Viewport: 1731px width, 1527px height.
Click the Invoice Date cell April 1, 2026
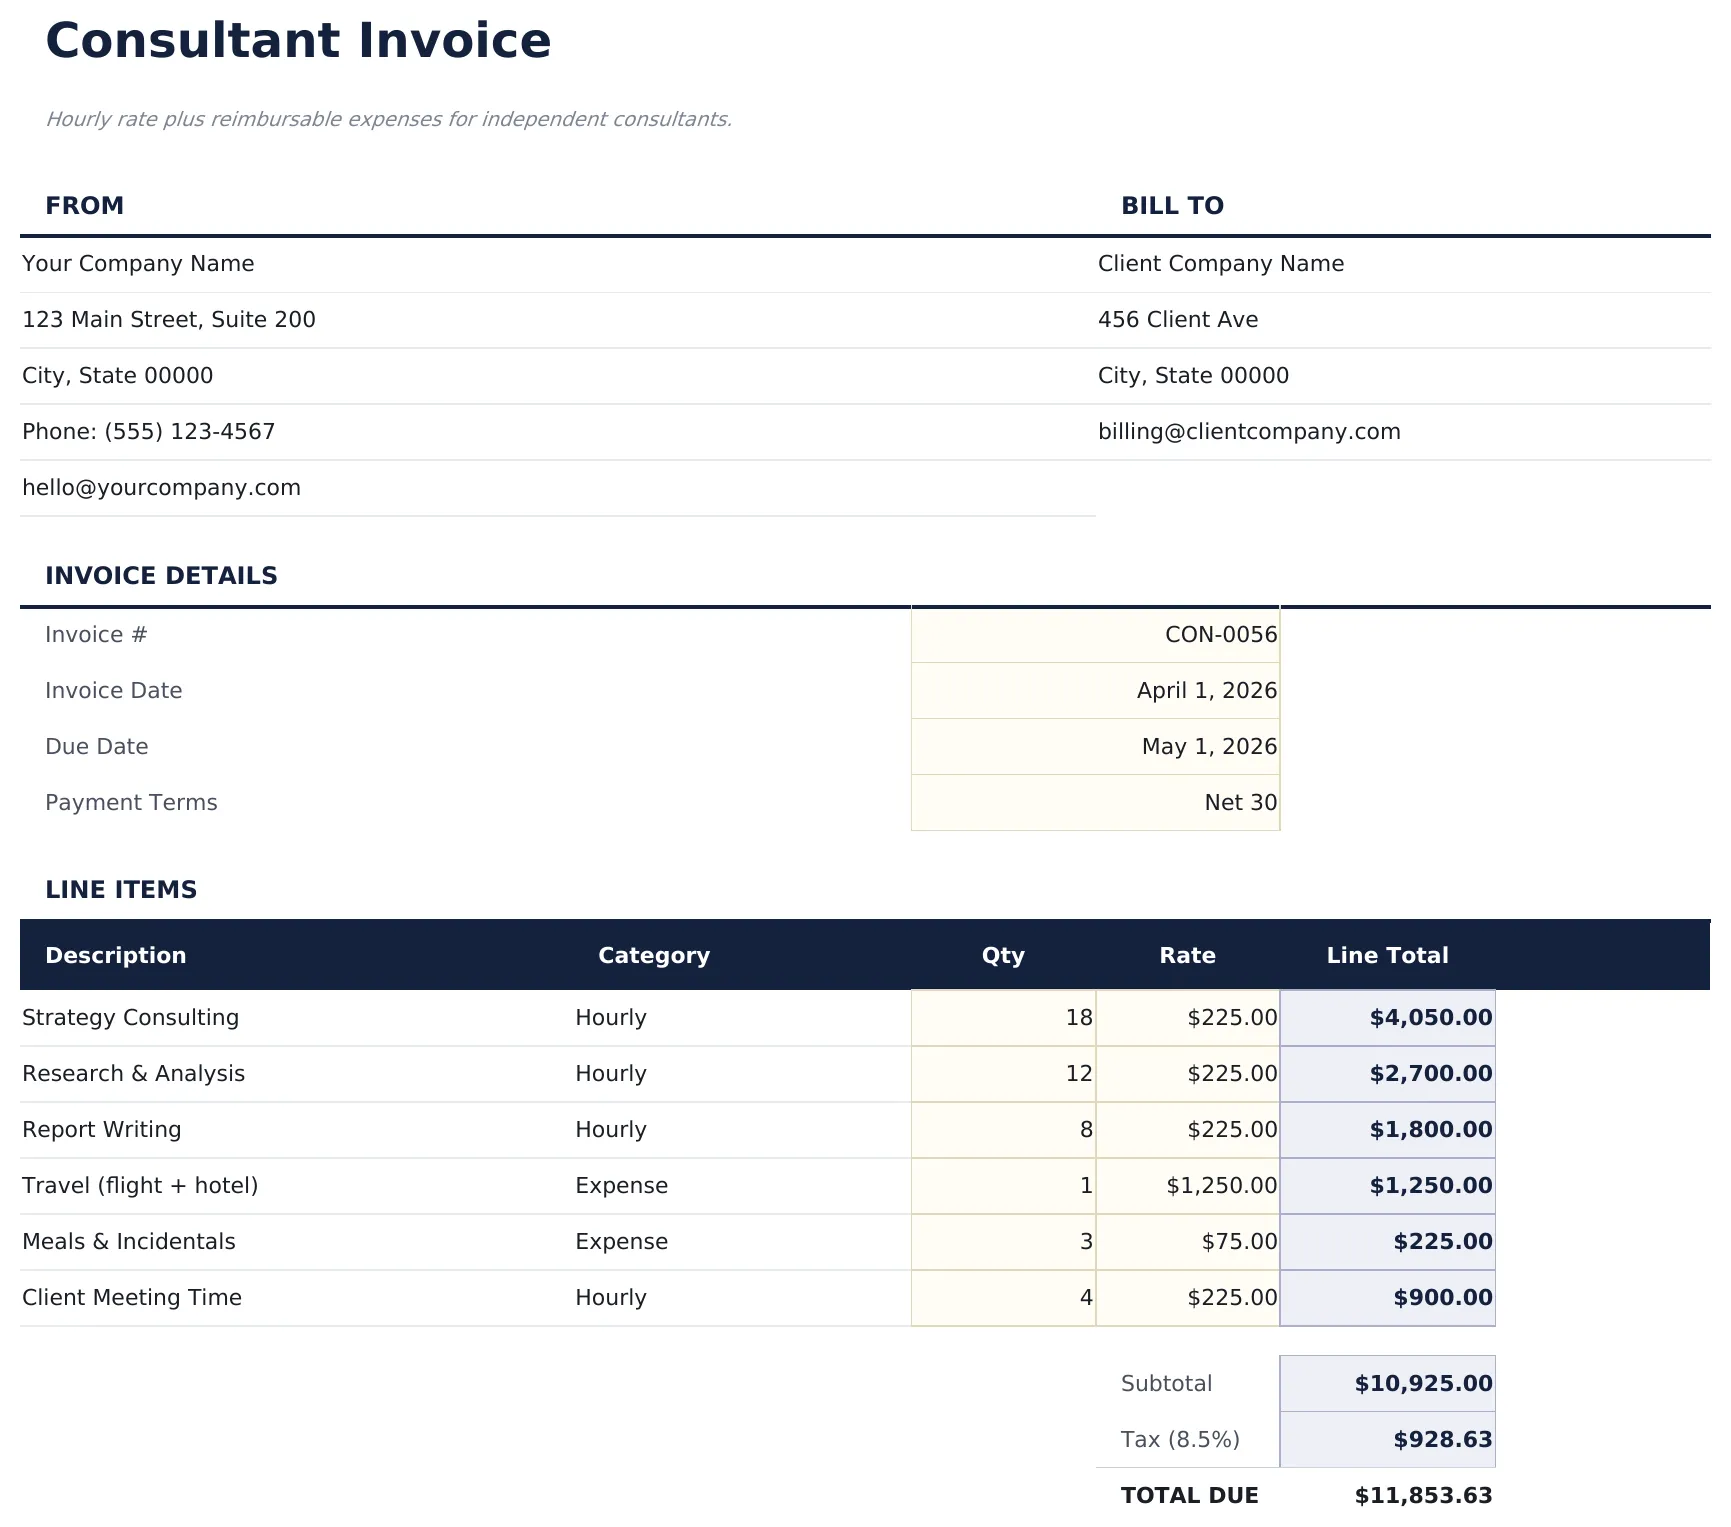point(1095,690)
